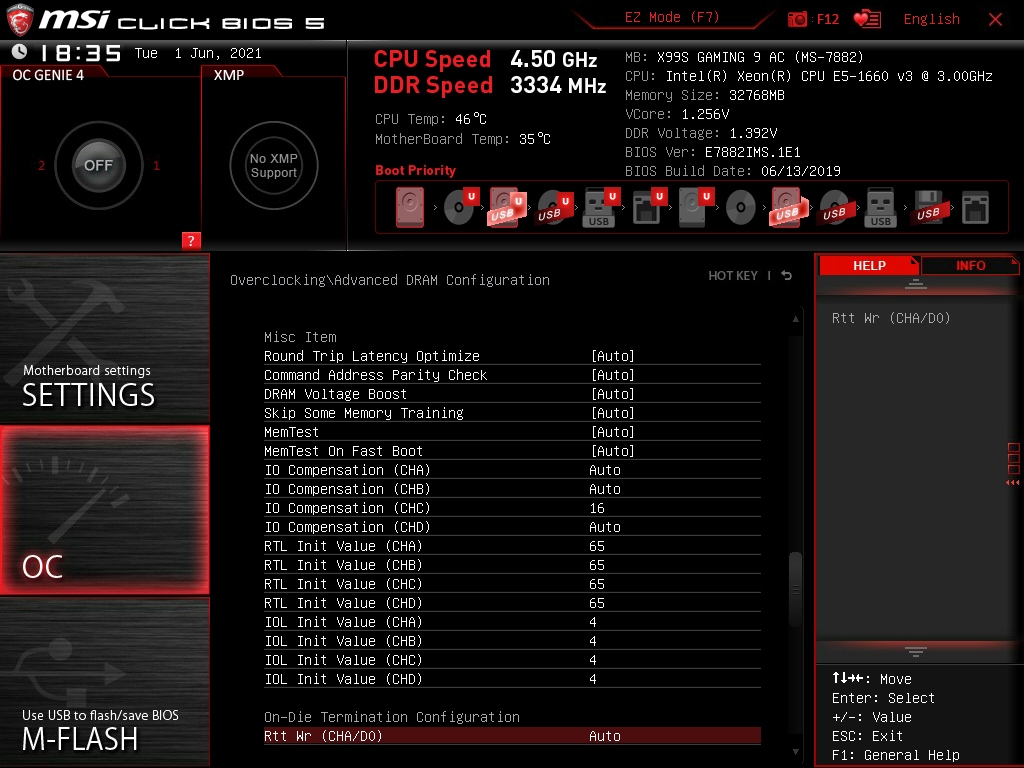Screen dimensions: 1024x768
Task: Close the BIOS with the X button
Action: point(995,20)
